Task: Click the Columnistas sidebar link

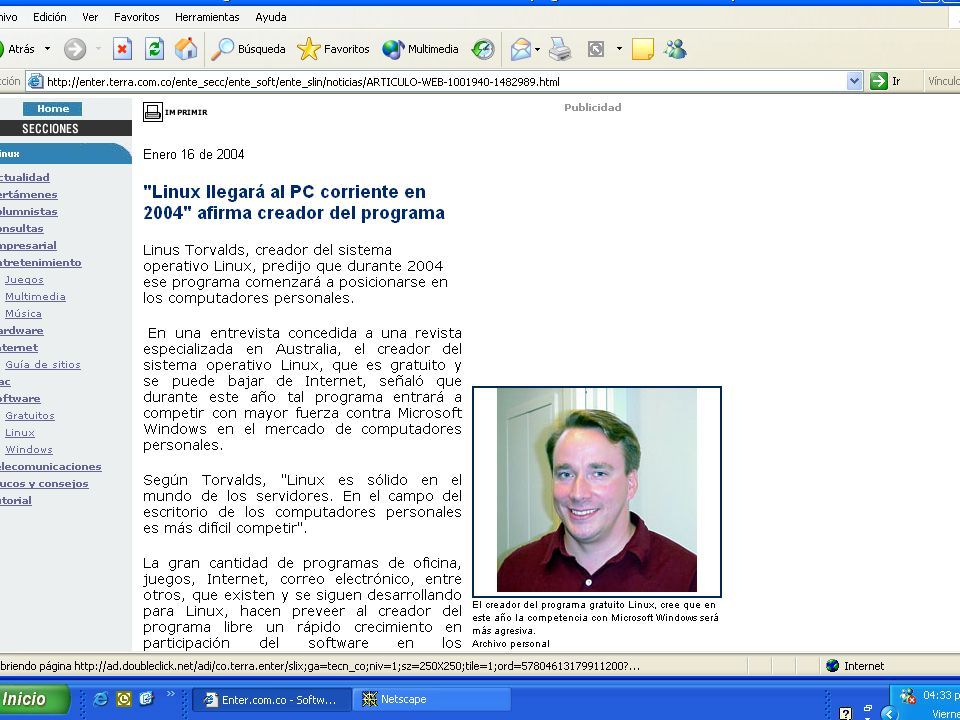Action: [29, 212]
